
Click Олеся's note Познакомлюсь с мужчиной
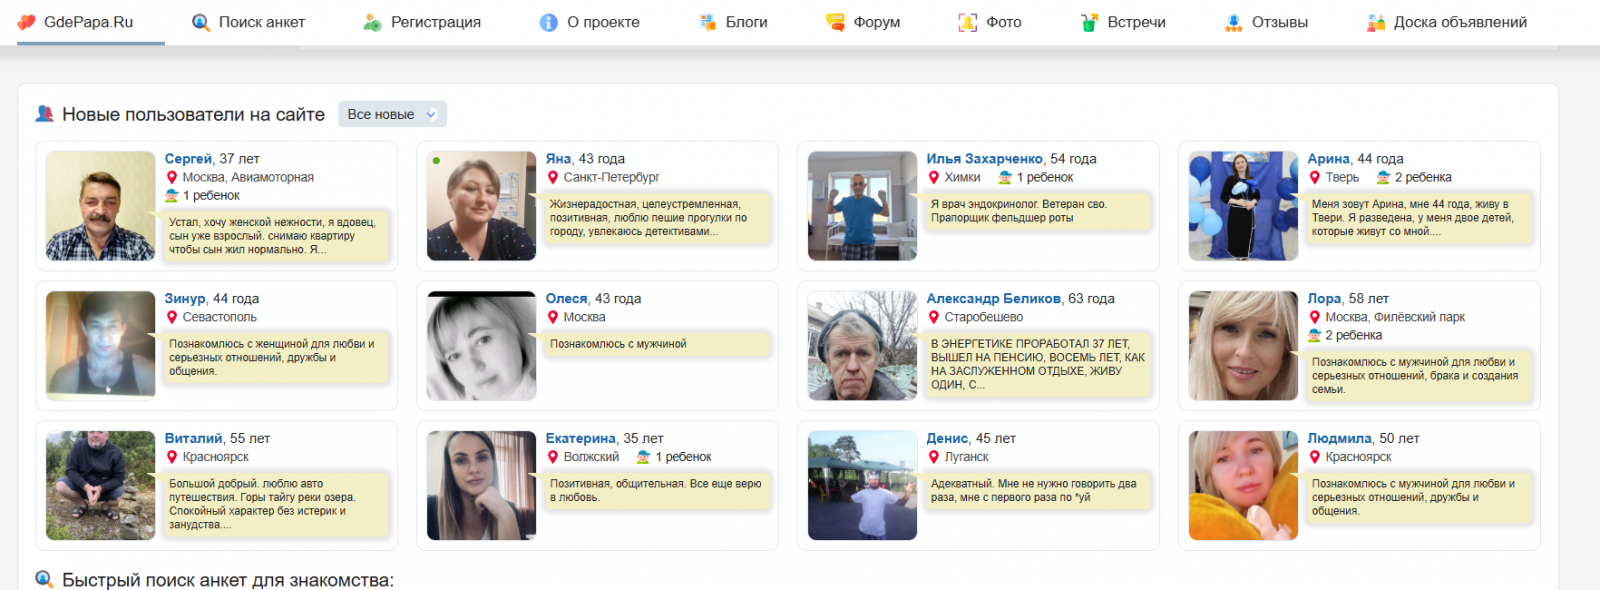coord(658,344)
